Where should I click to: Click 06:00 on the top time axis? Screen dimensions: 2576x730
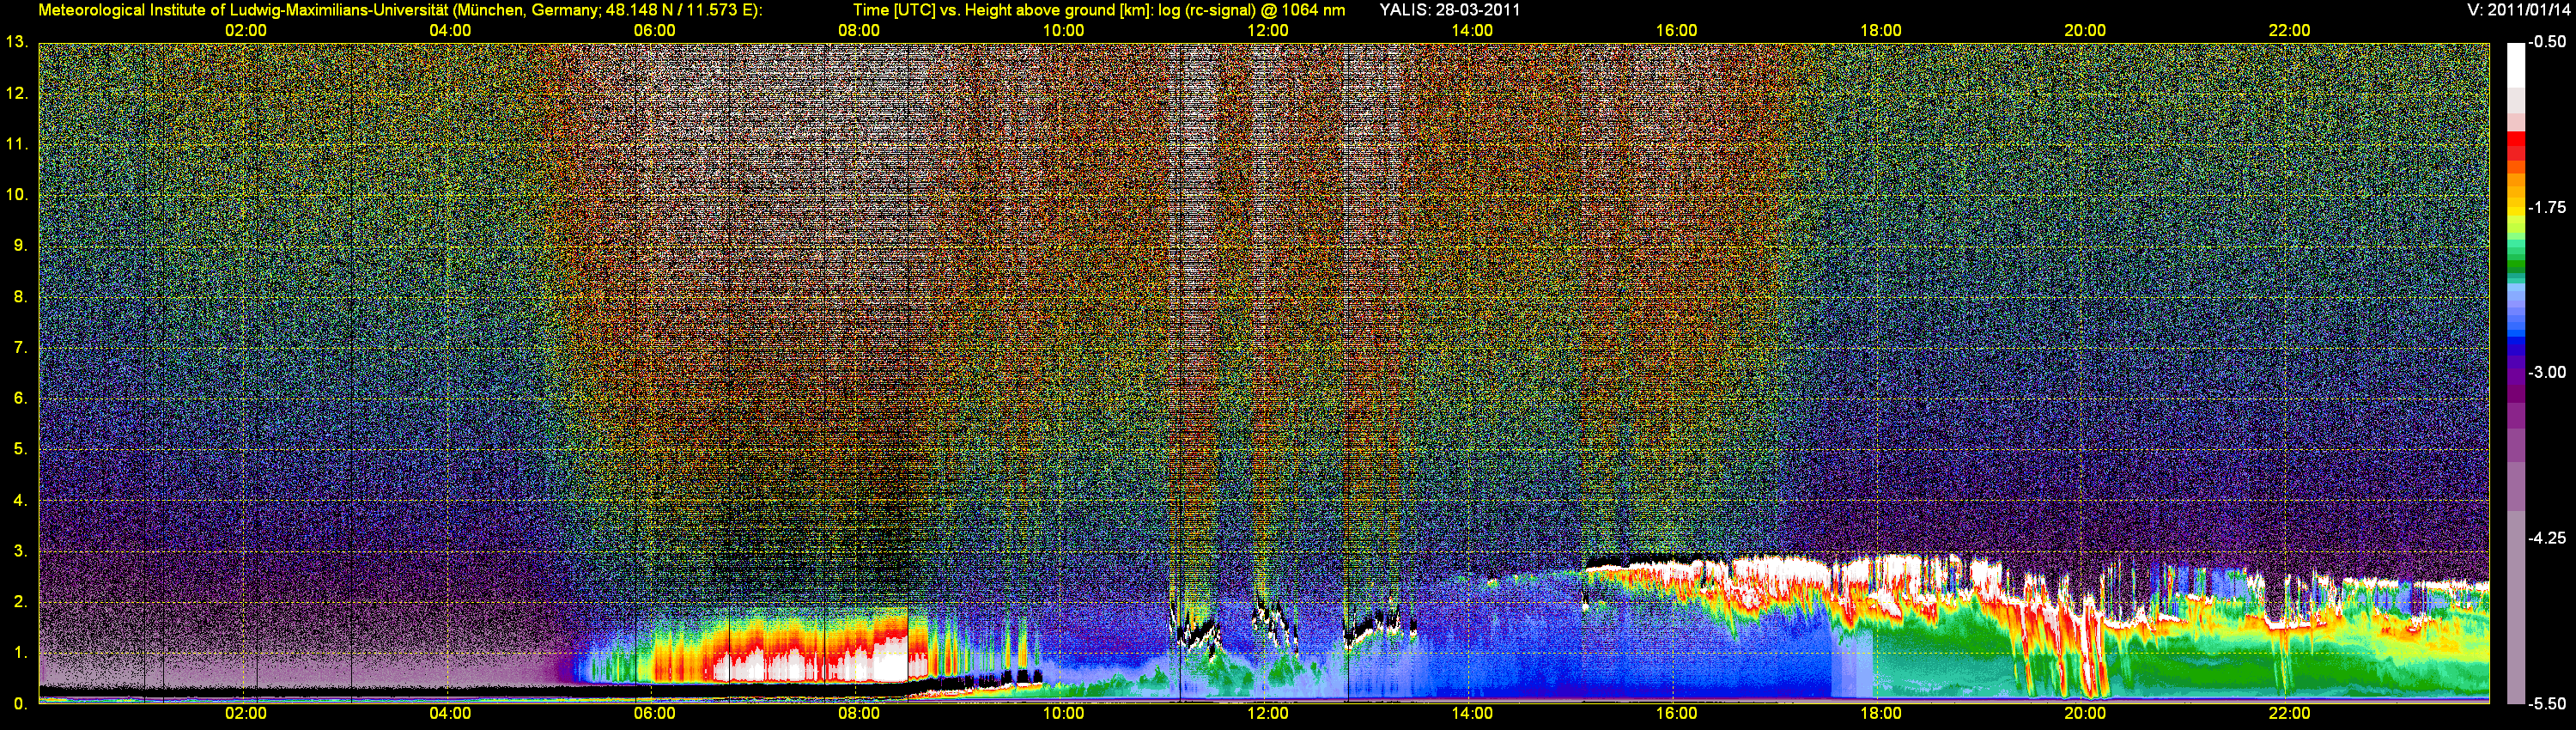tap(655, 30)
